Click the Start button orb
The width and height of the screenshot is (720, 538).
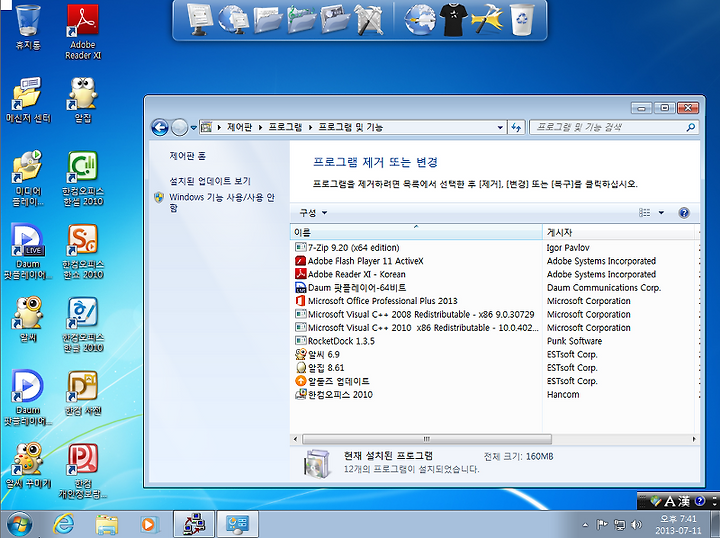pos(20,524)
